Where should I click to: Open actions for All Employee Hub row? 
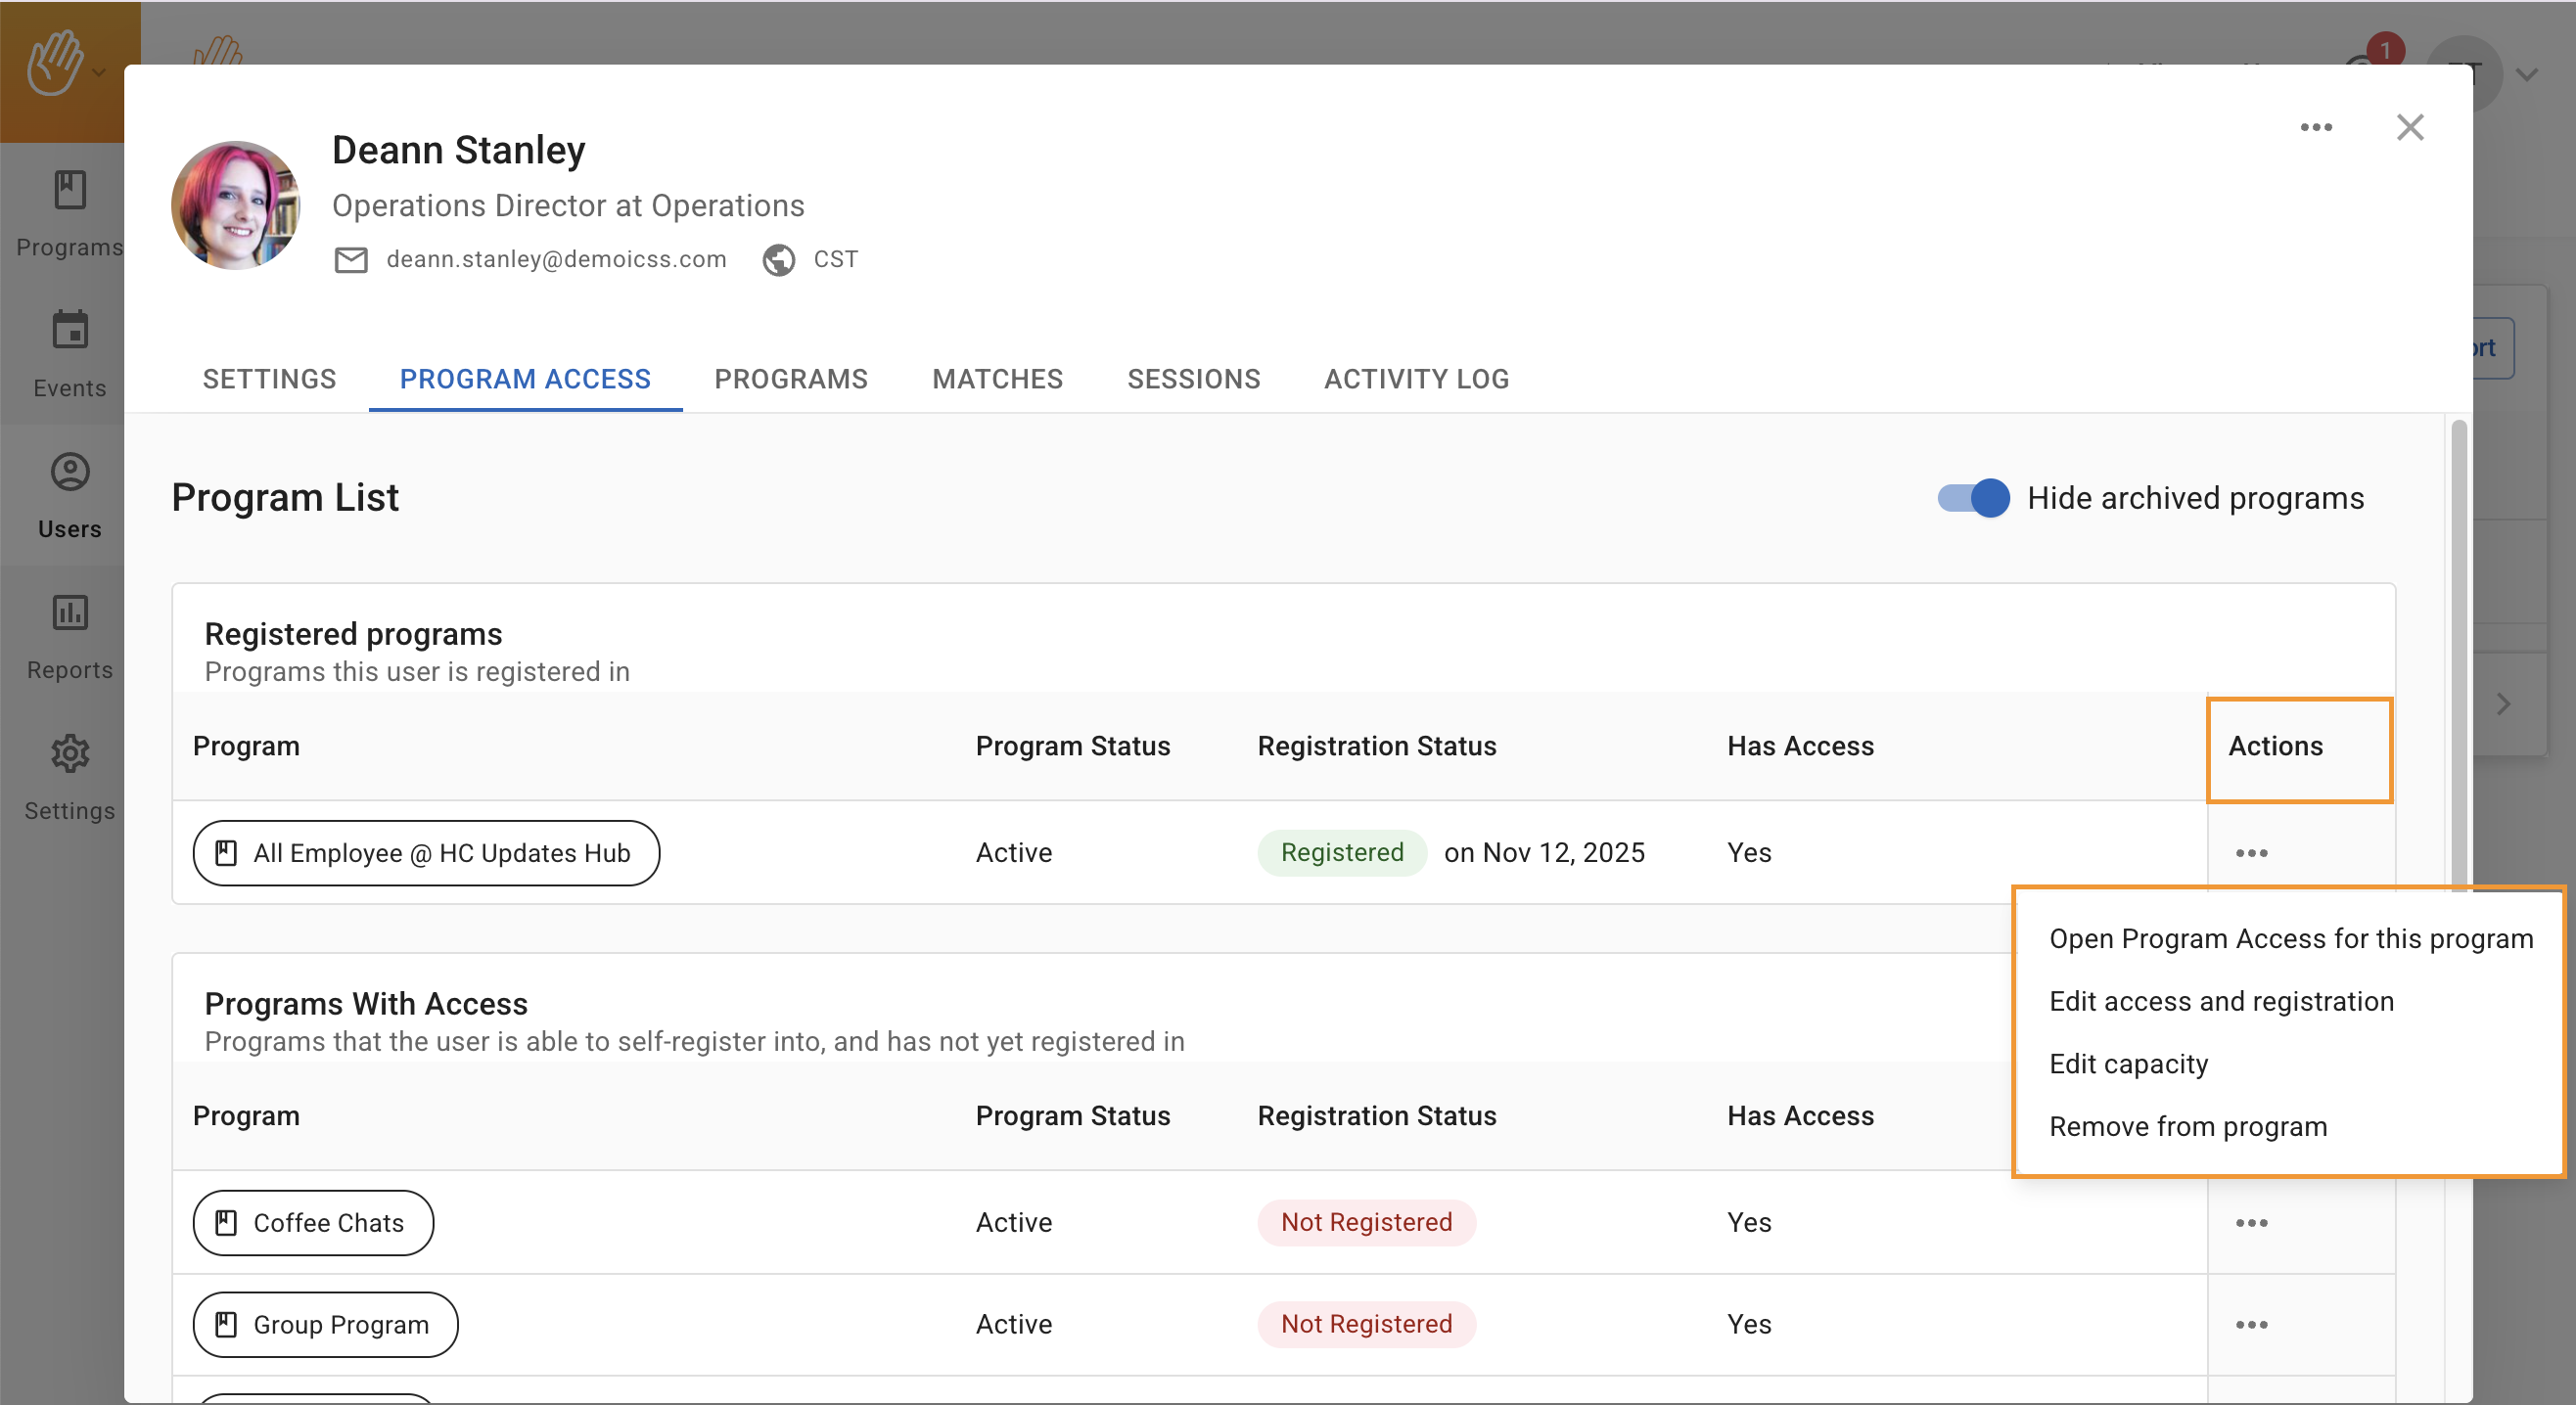click(2251, 853)
